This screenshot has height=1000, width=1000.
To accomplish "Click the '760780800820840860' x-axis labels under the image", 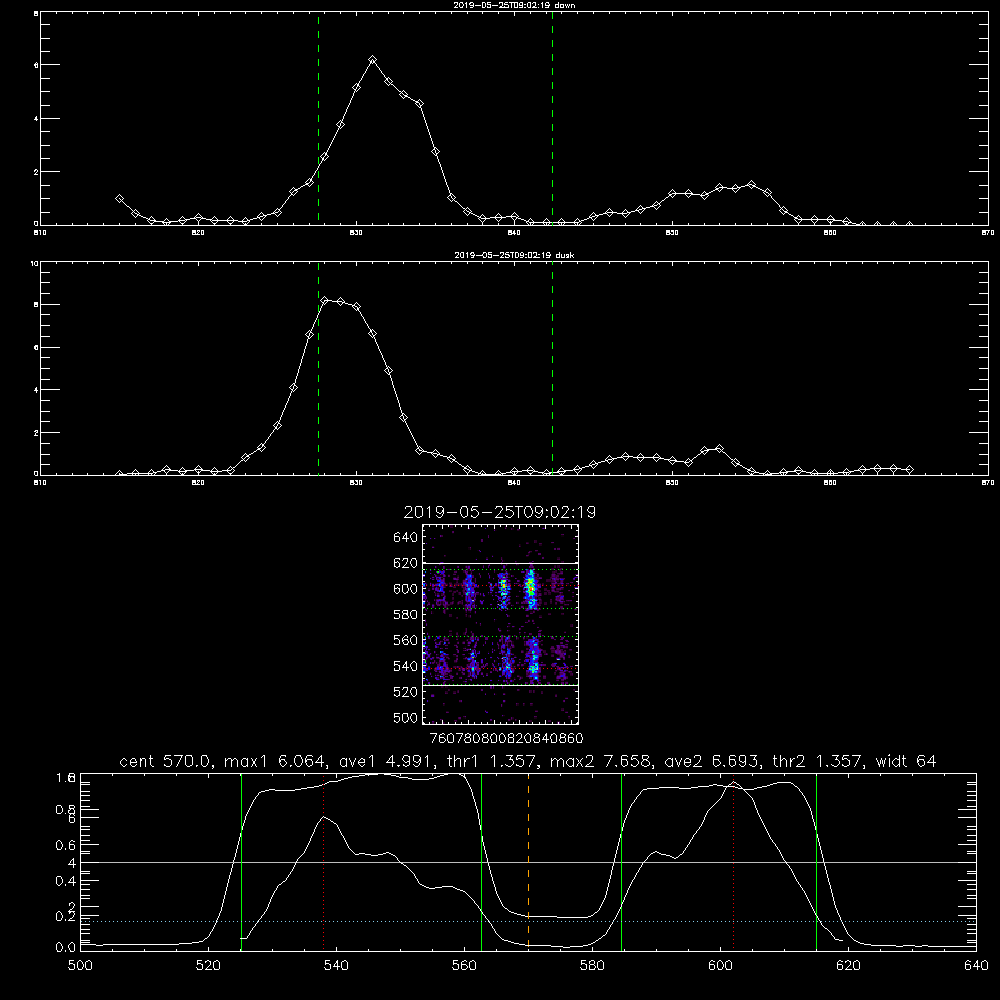I will point(506,738).
